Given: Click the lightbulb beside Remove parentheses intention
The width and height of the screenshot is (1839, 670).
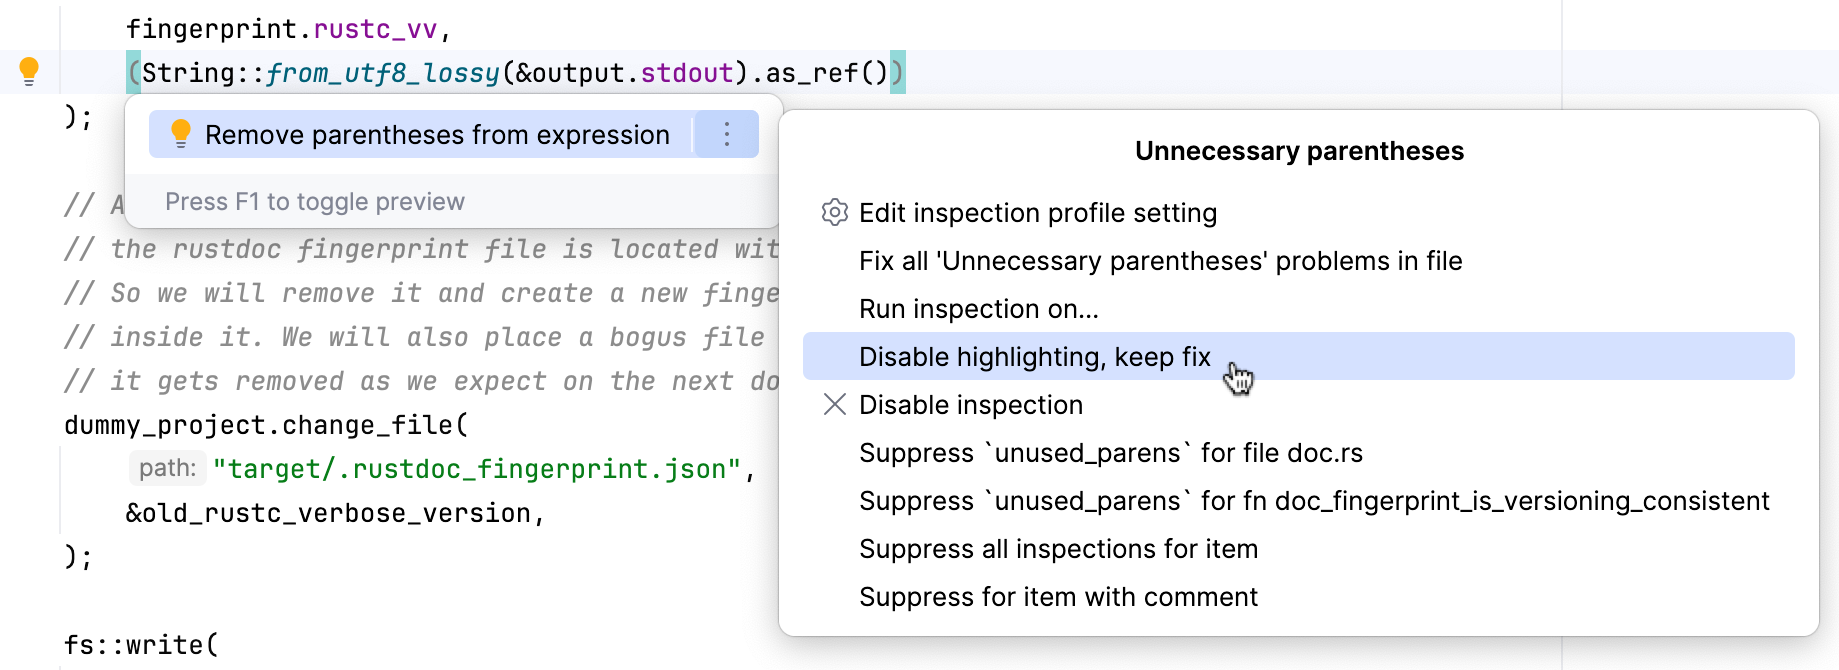Looking at the screenshot, I should pyautogui.click(x=180, y=133).
